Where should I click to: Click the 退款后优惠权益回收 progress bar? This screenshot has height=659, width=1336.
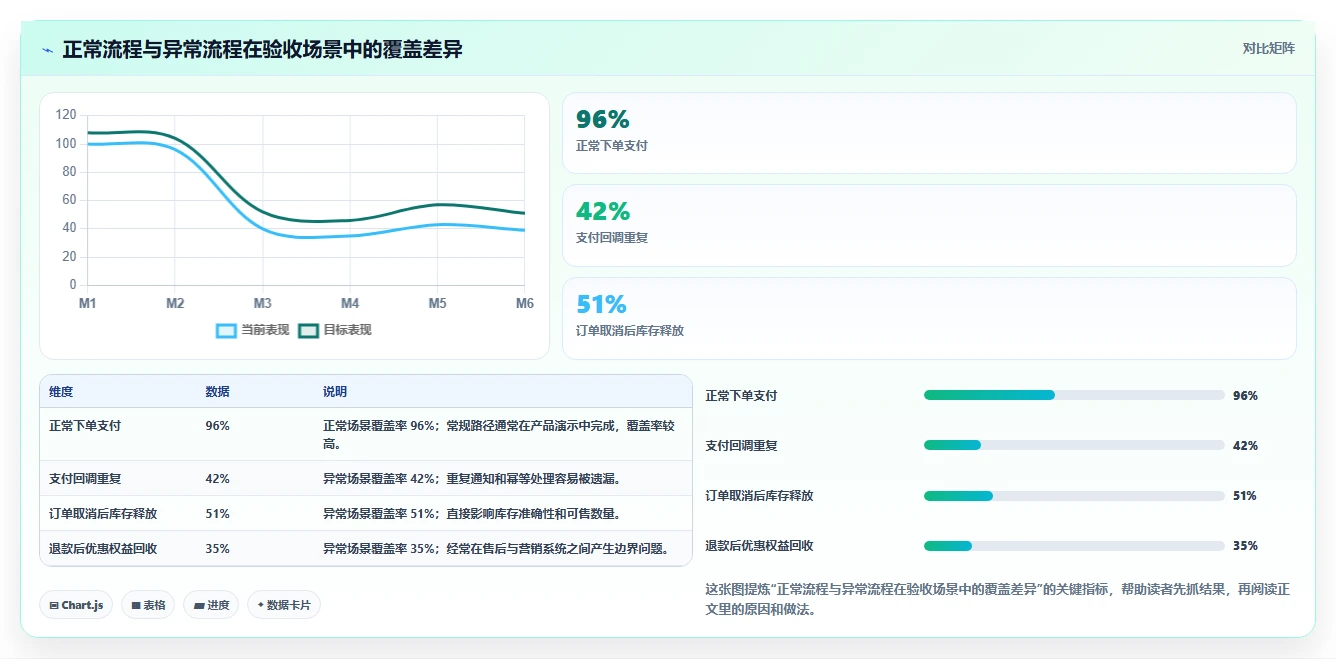[x=1074, y=545]
